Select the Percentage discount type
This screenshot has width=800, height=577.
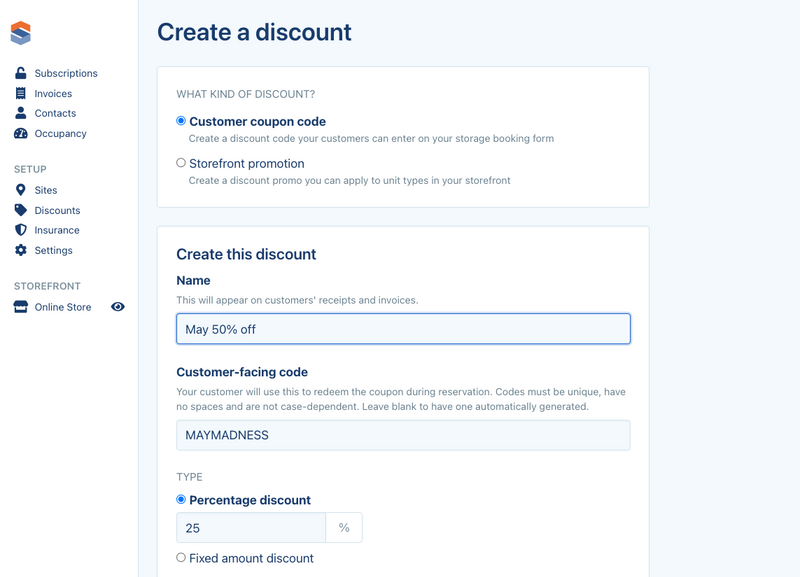pyautogui.click(x=181, y=499)
